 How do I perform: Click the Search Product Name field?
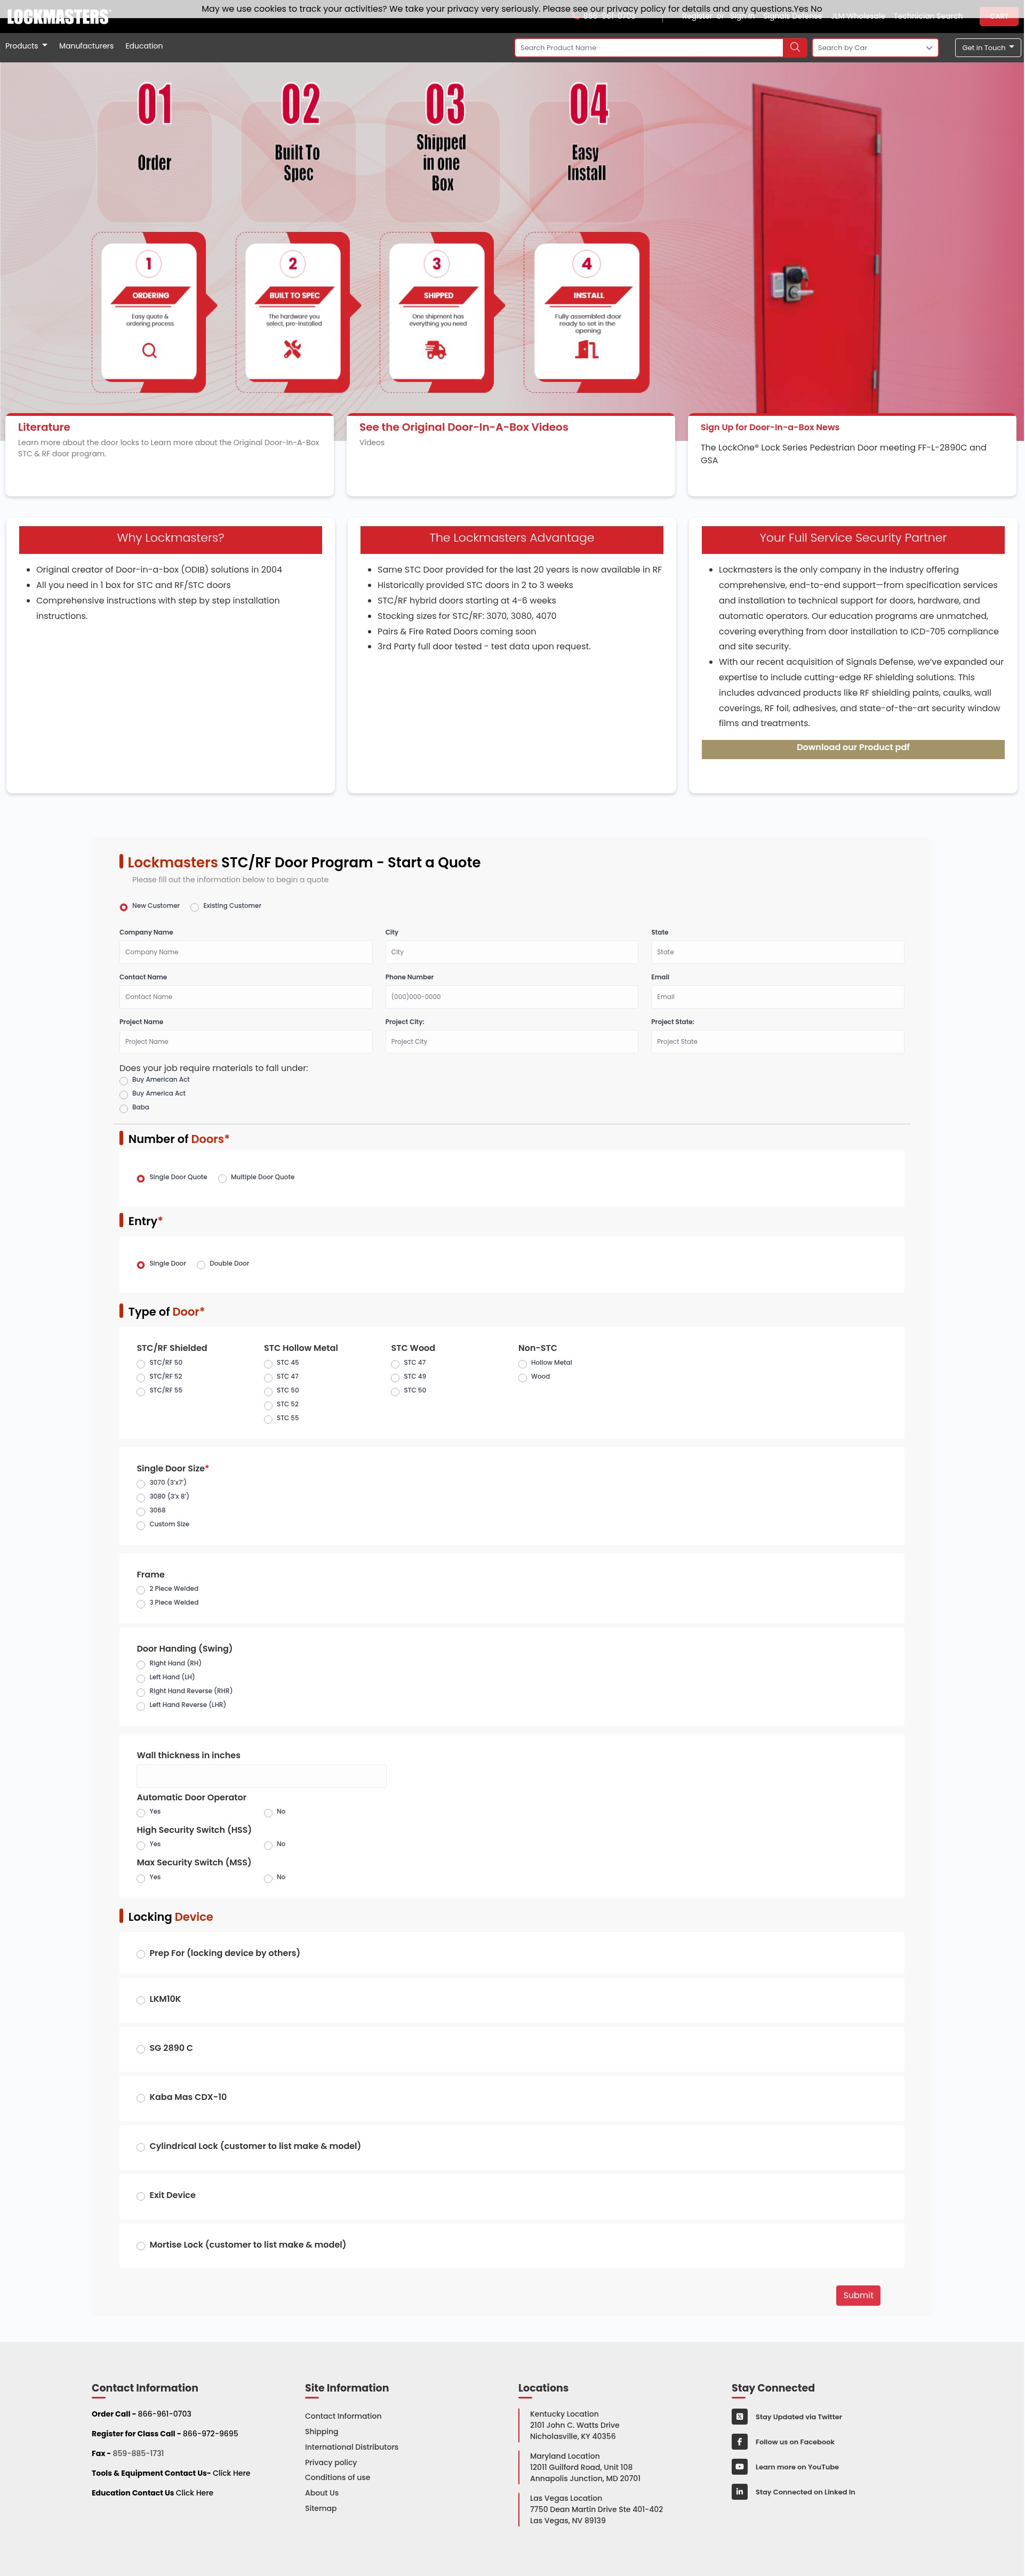pos(648,47)
